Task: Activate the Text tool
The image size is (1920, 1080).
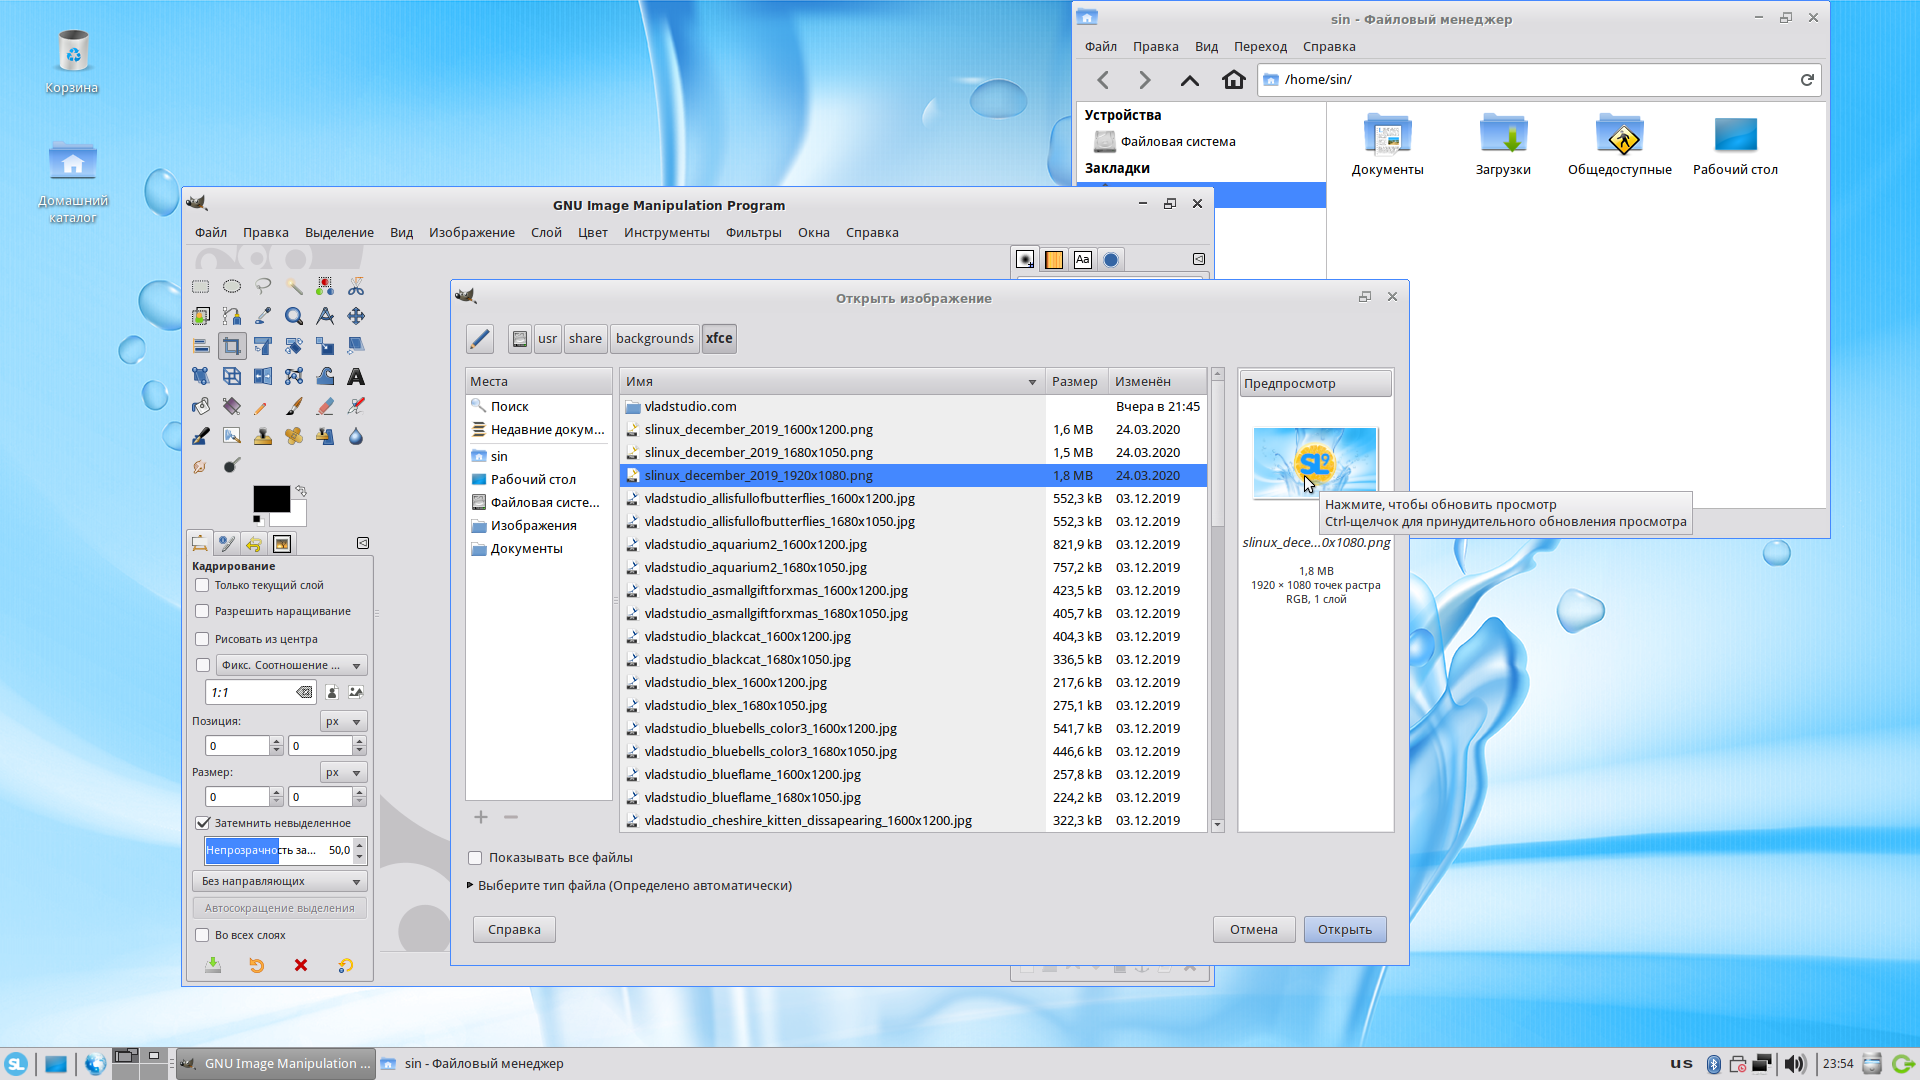Action: coord(356,377)
